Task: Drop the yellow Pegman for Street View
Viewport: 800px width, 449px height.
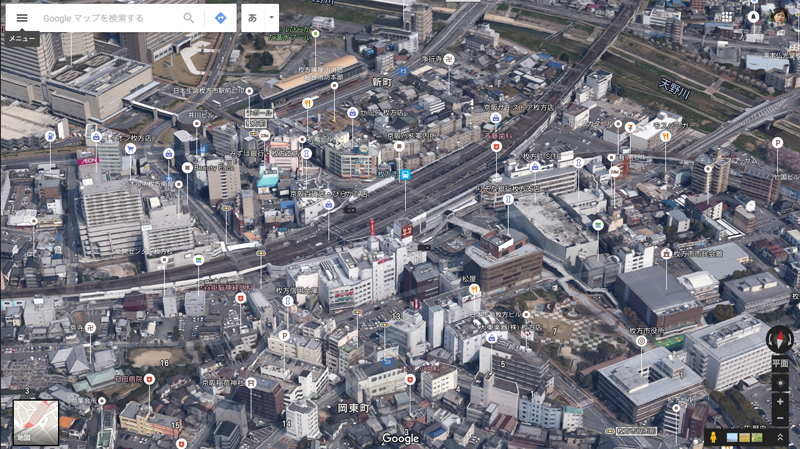Action: pyautogui.click(x=713, y=437)
